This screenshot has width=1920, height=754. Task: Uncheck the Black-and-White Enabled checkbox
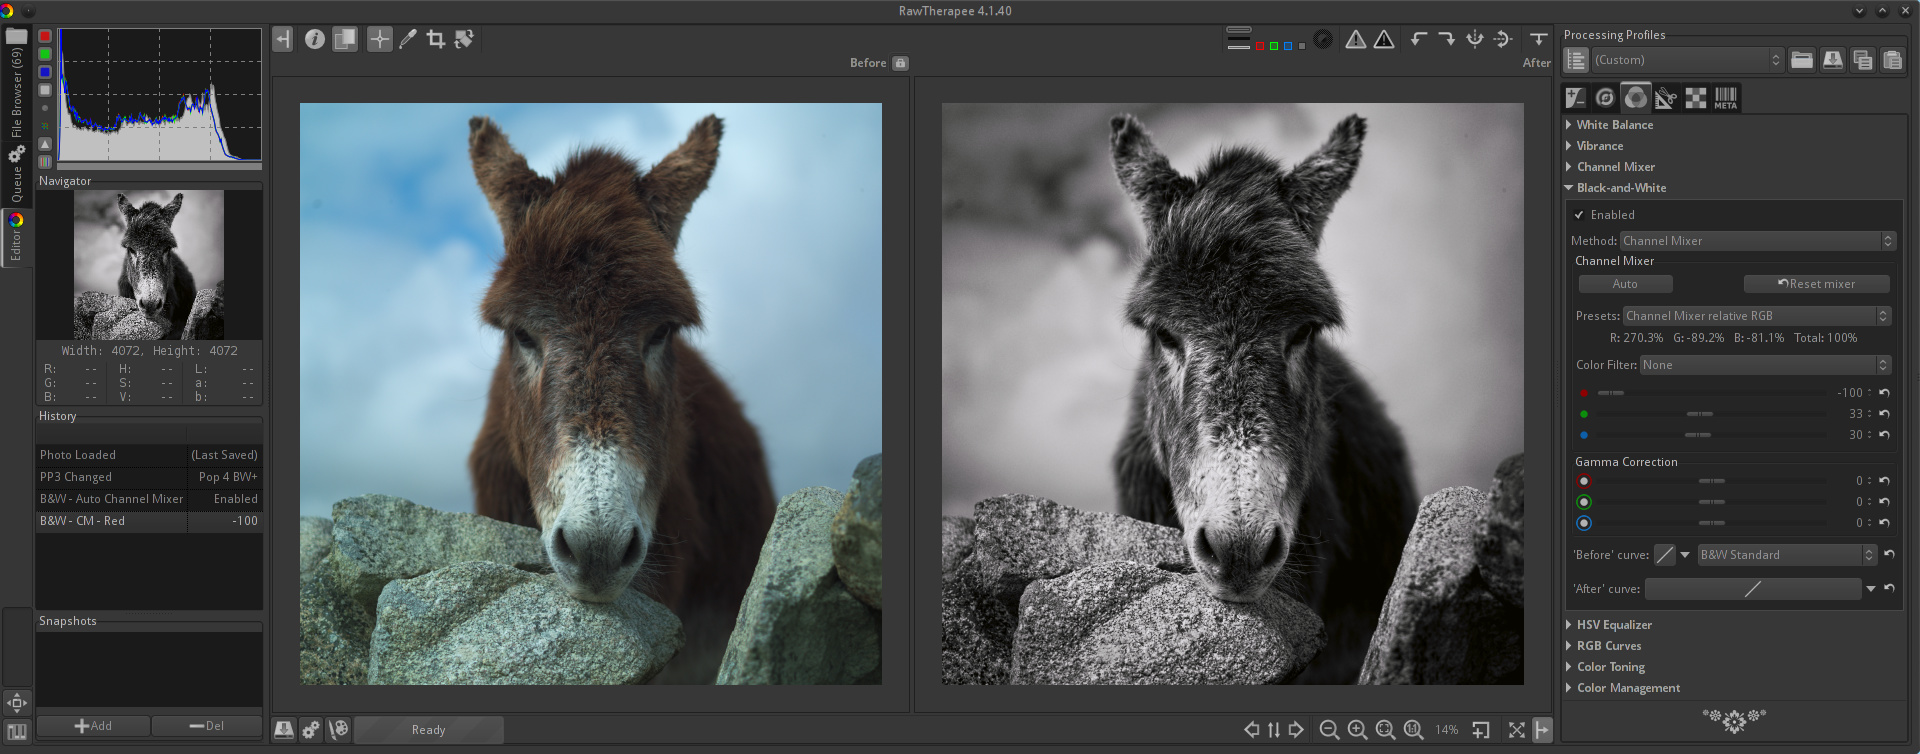pyautogui.click(x=1579, y=215)
